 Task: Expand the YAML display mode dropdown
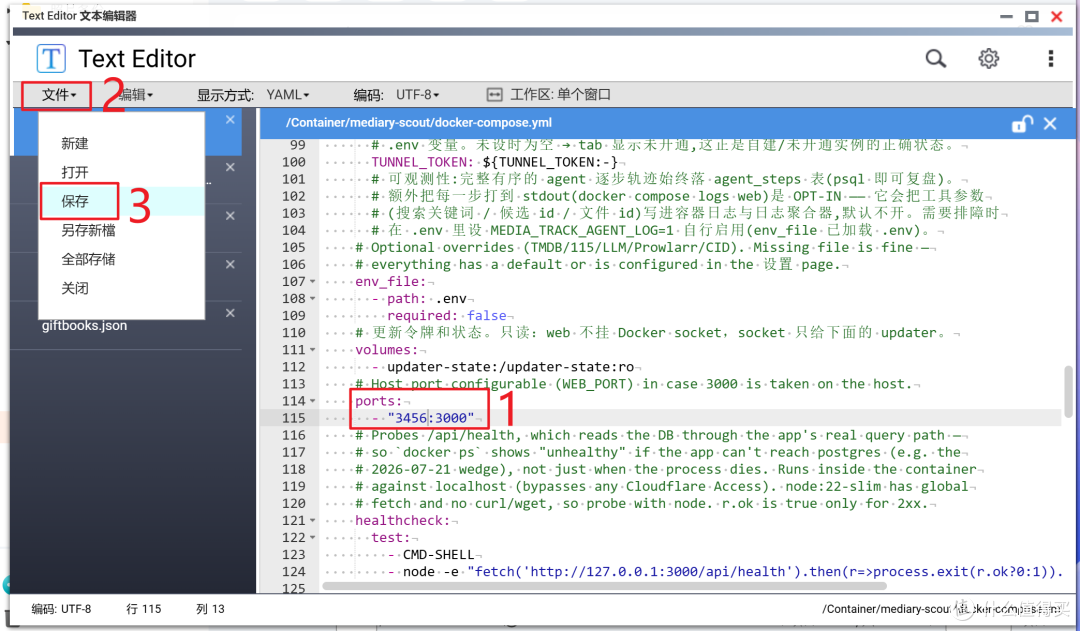[x=288, y=94]
